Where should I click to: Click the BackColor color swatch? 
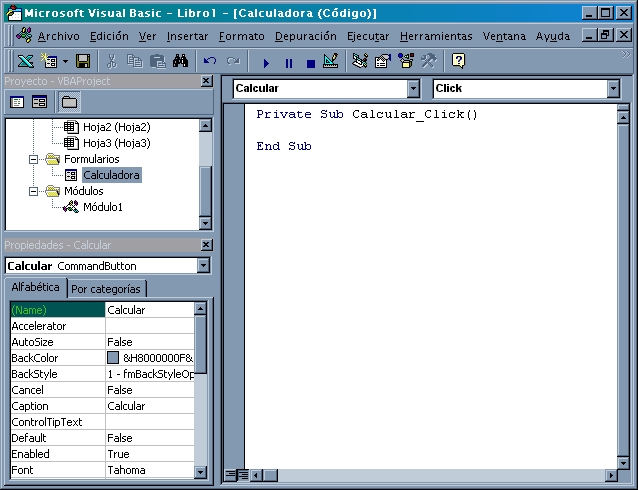[x=113, y=358]
